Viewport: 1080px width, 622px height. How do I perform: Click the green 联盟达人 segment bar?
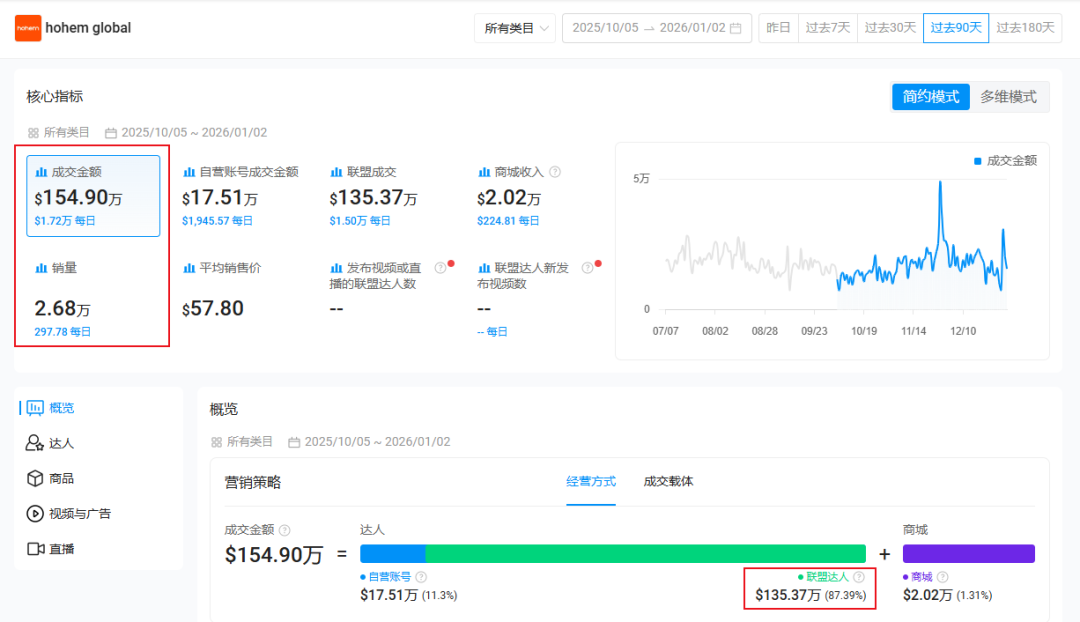(645, 552)
